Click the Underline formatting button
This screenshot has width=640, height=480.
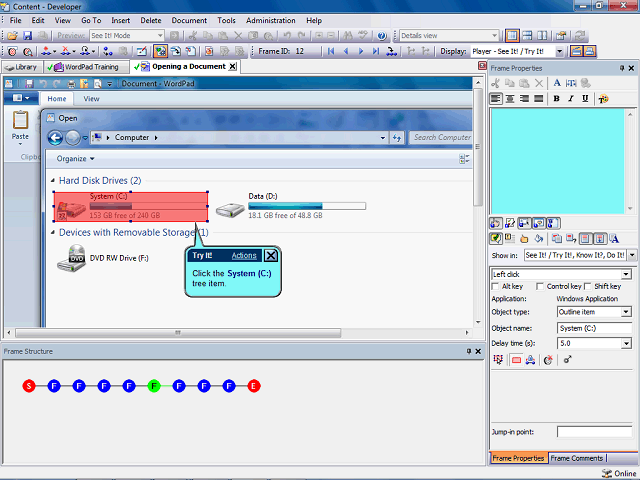(585, 98)
